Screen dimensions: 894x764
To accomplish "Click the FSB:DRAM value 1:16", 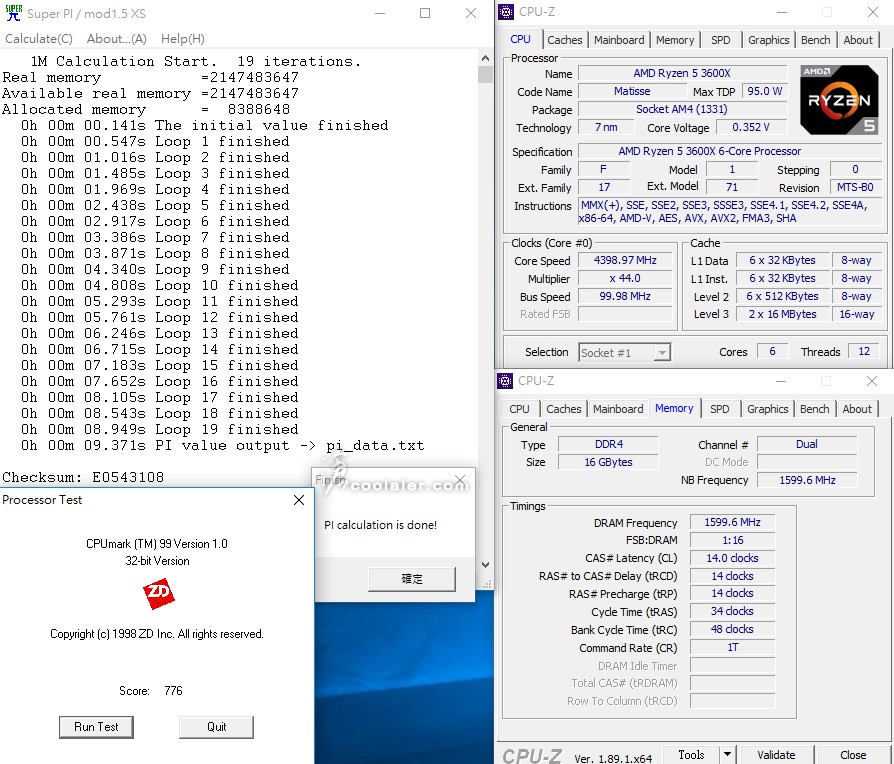I will [x=732, y=540].
